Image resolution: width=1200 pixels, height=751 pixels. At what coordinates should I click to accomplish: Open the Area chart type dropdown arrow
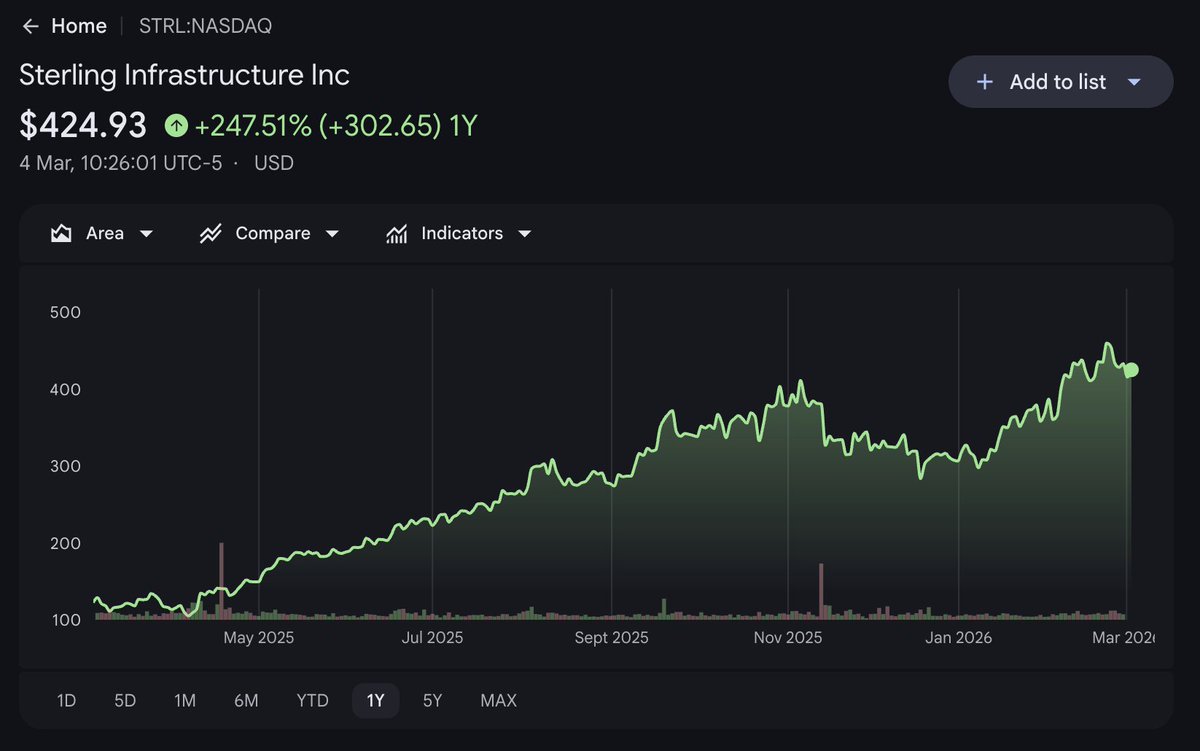(146, 234)
